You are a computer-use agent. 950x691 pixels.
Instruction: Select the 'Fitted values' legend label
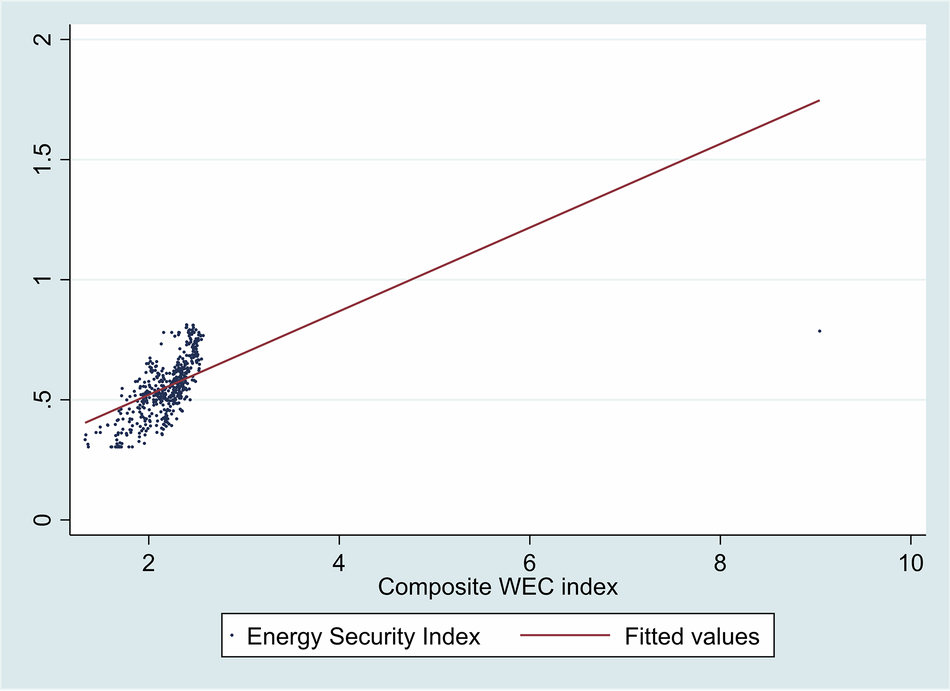(692, 636)
